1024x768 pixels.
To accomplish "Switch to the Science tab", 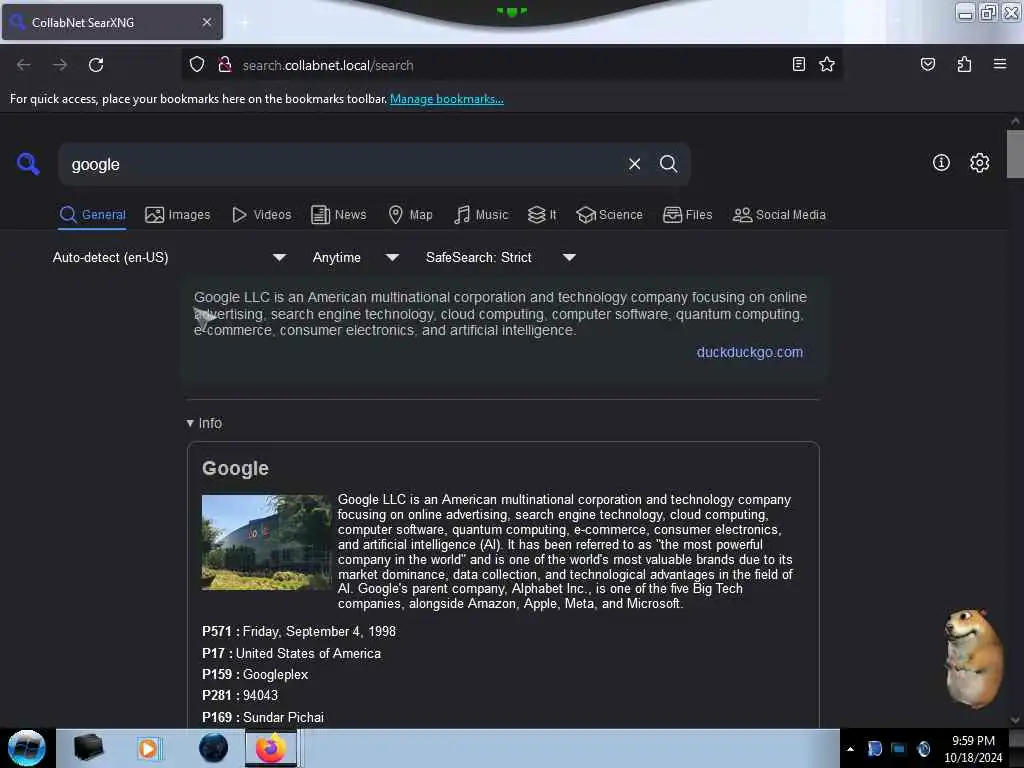I will coord(609,215).
